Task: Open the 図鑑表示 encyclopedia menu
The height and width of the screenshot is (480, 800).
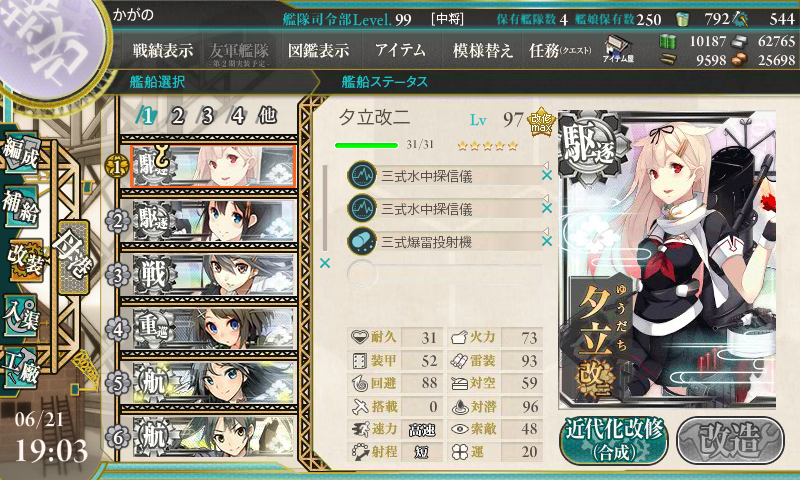Action: 318,50
